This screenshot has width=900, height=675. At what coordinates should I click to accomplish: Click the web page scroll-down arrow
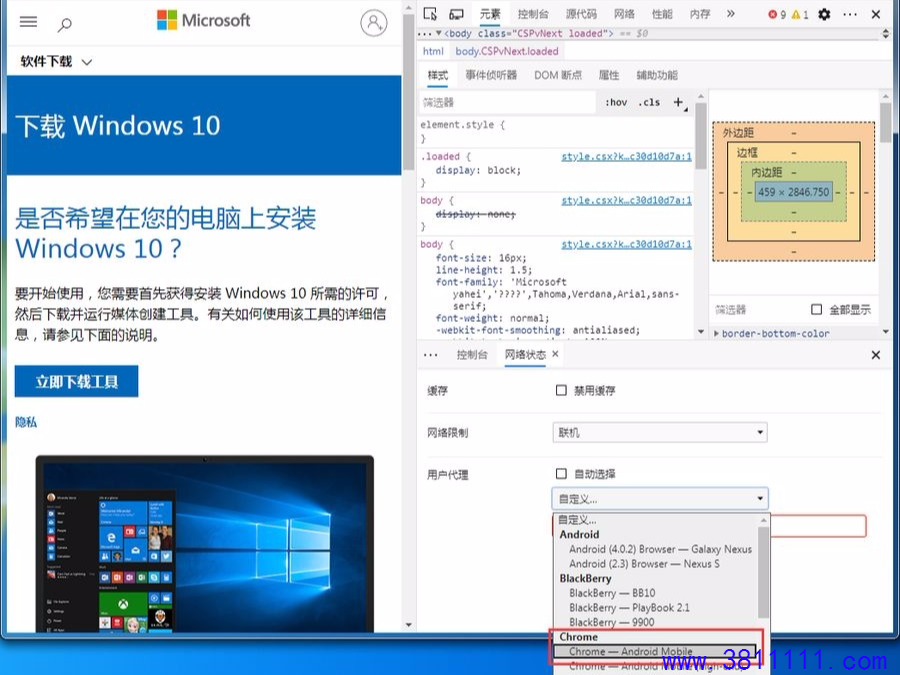[x=409, y=624]
